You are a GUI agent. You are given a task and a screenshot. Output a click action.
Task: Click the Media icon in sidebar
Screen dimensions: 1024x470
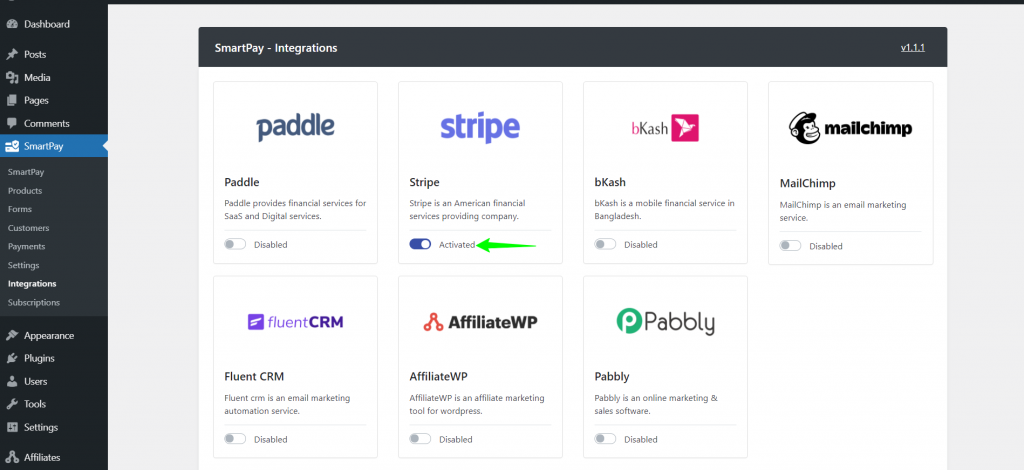click(12, 78)
